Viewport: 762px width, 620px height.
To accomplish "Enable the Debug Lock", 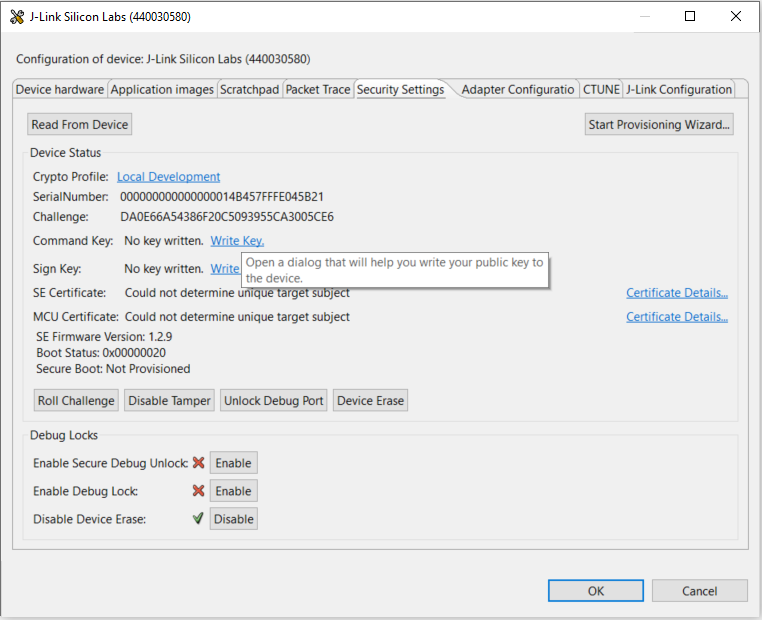I will click(233, 491).
